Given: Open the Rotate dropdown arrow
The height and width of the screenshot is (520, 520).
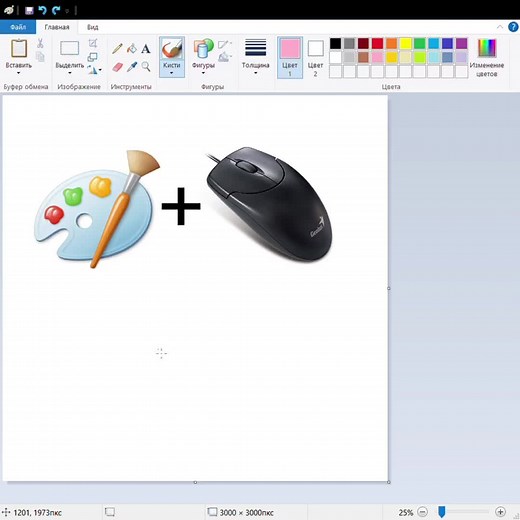Looking at the screenshot, I should tap(100, 70).
